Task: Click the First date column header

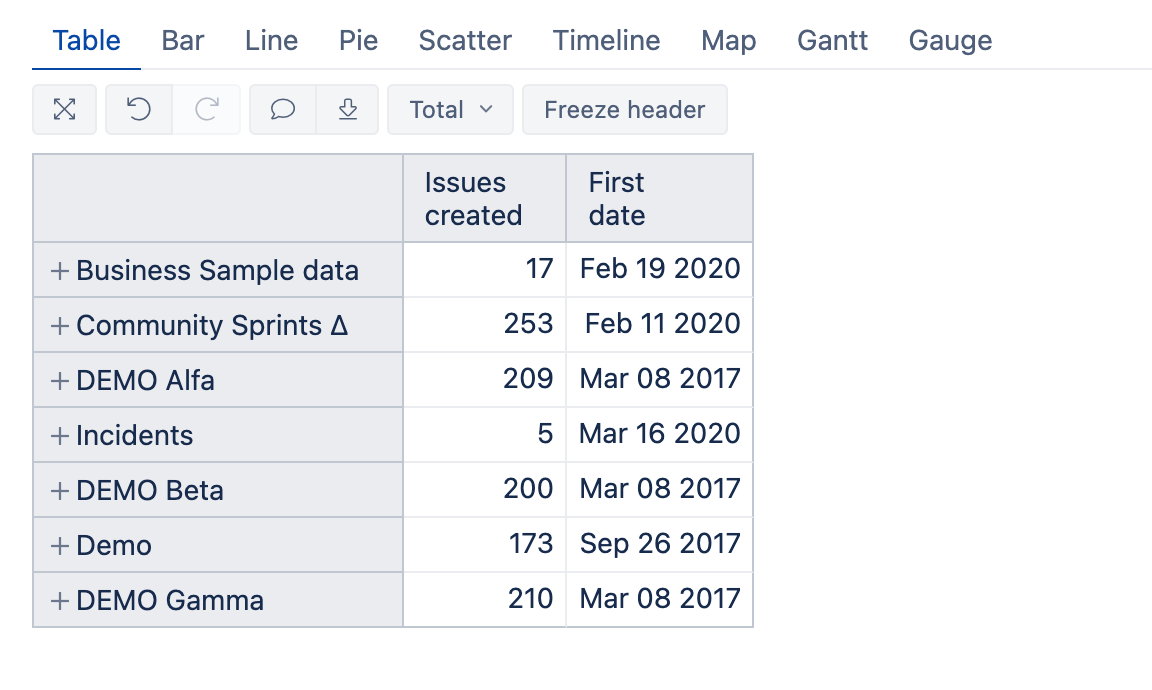Action: (659, 198)
